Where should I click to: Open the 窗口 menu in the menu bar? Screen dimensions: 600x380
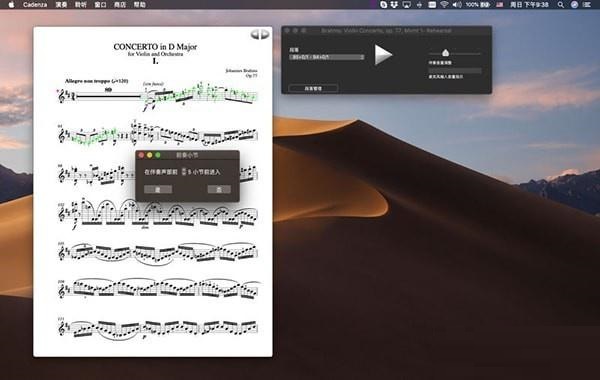coord(100,5)
